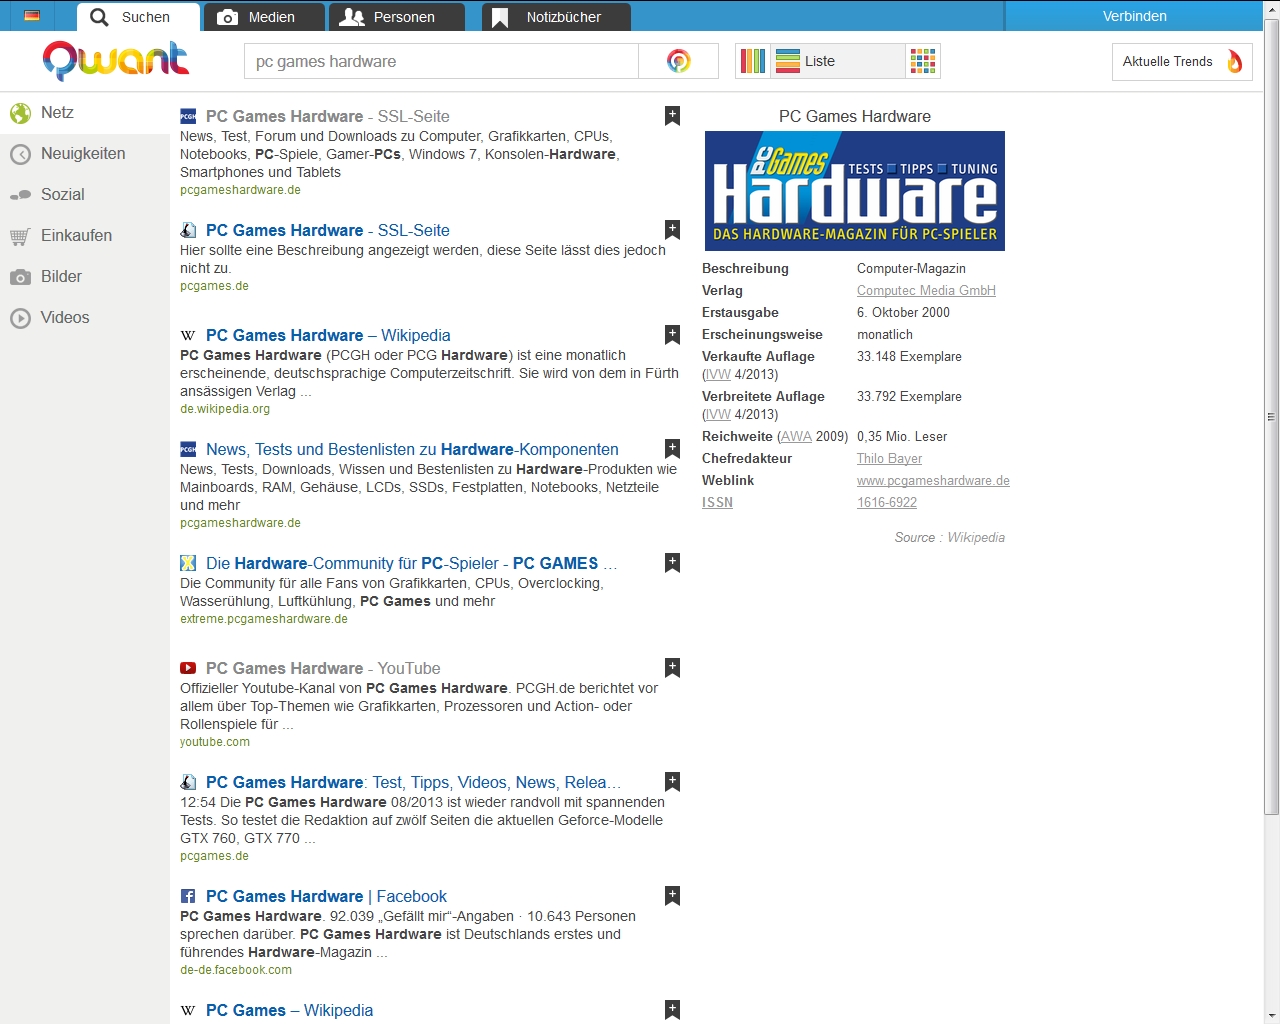Click the YouTube favicon beside result
The image size is (1280, 1024).
pyautogui.click(x=188, y=668)
